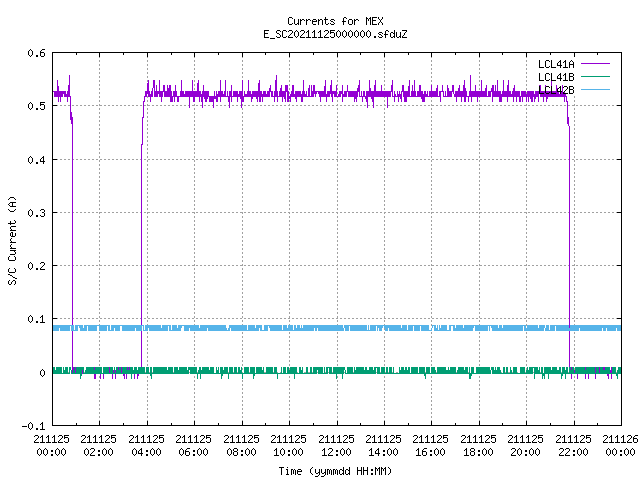Click the 0.2 y-axis tick label

(x=36, y=266)
